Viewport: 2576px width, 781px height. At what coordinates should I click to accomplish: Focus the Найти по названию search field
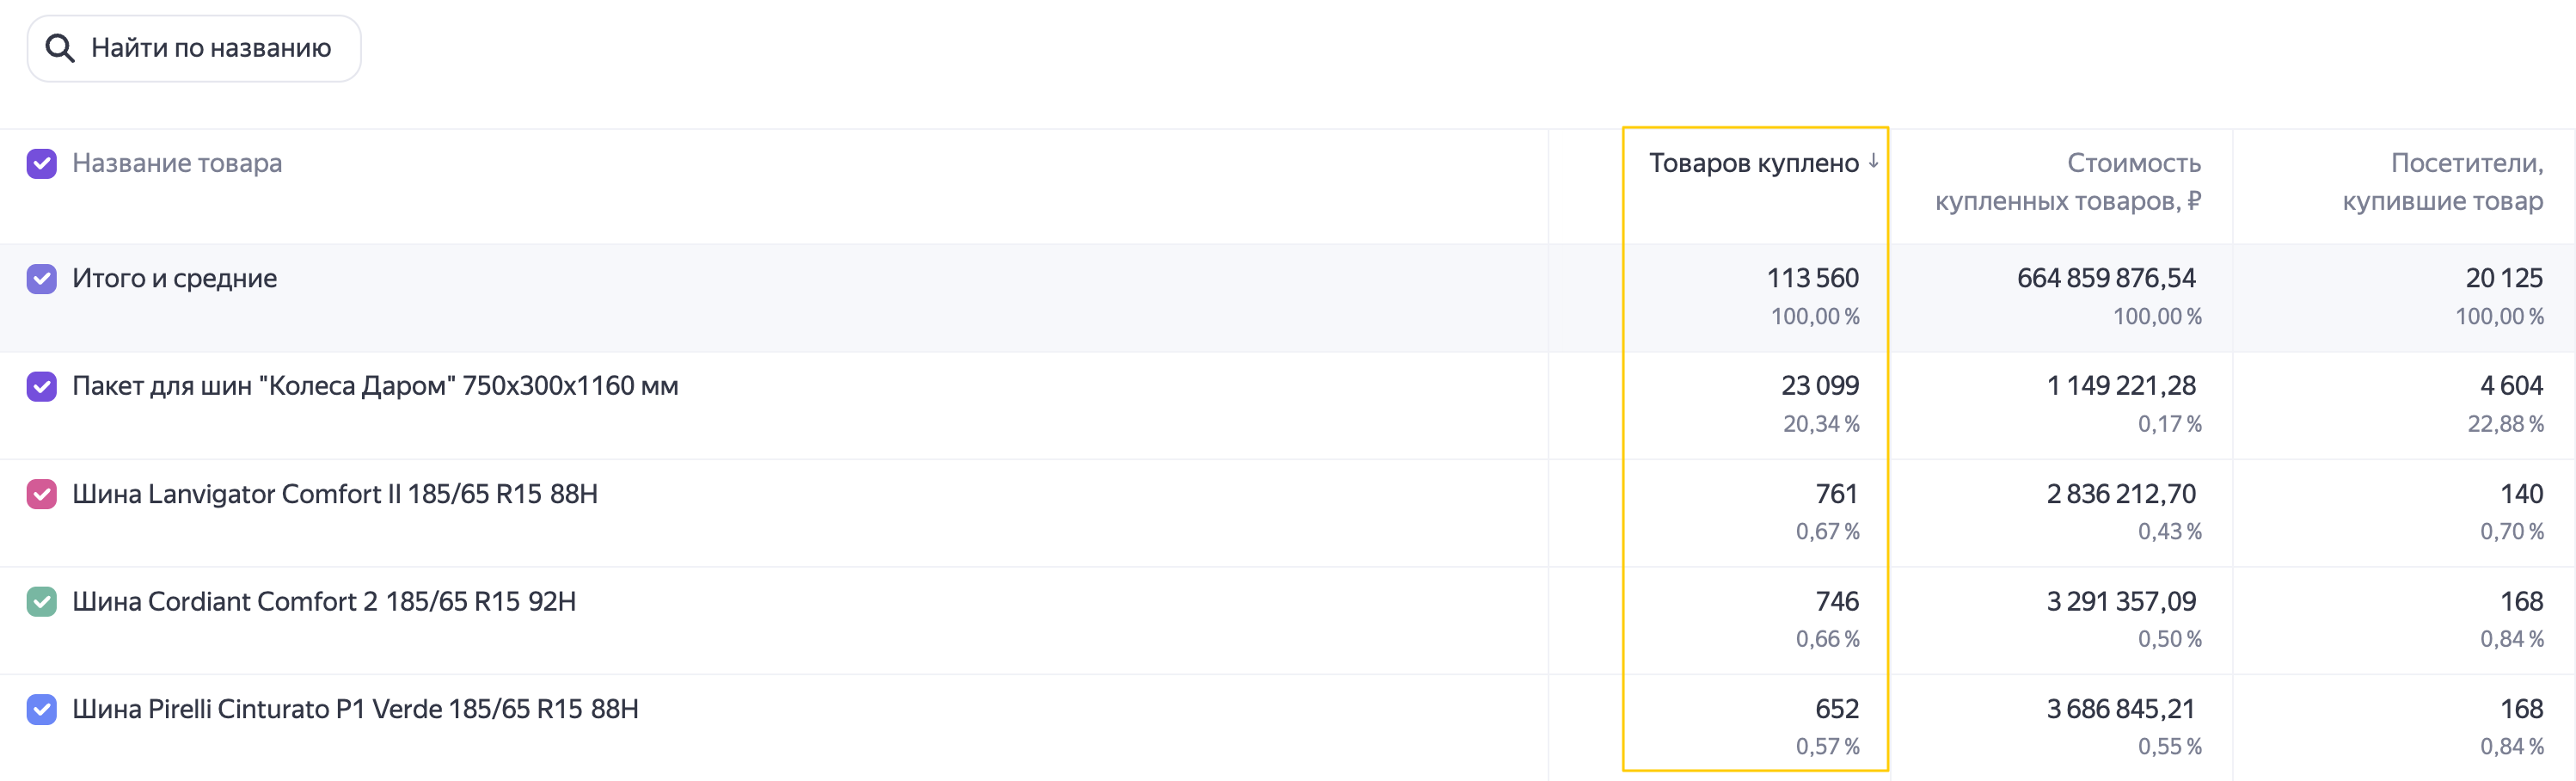194,48
